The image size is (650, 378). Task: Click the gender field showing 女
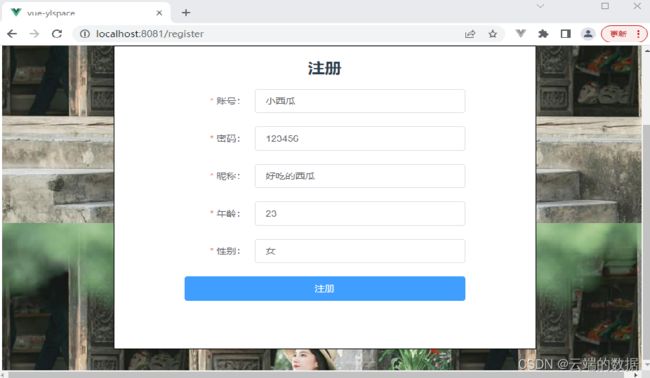360,251
